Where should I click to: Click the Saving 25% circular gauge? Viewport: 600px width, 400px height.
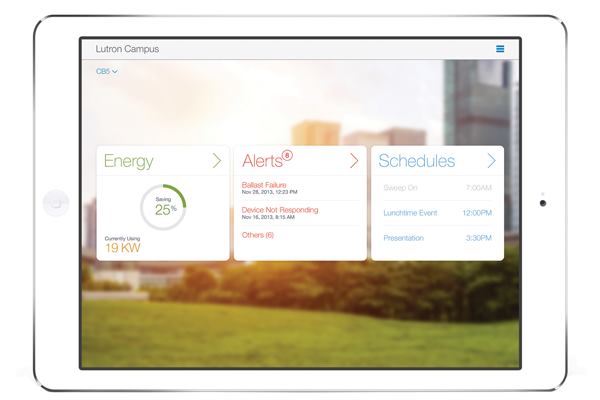pos(162,207)
